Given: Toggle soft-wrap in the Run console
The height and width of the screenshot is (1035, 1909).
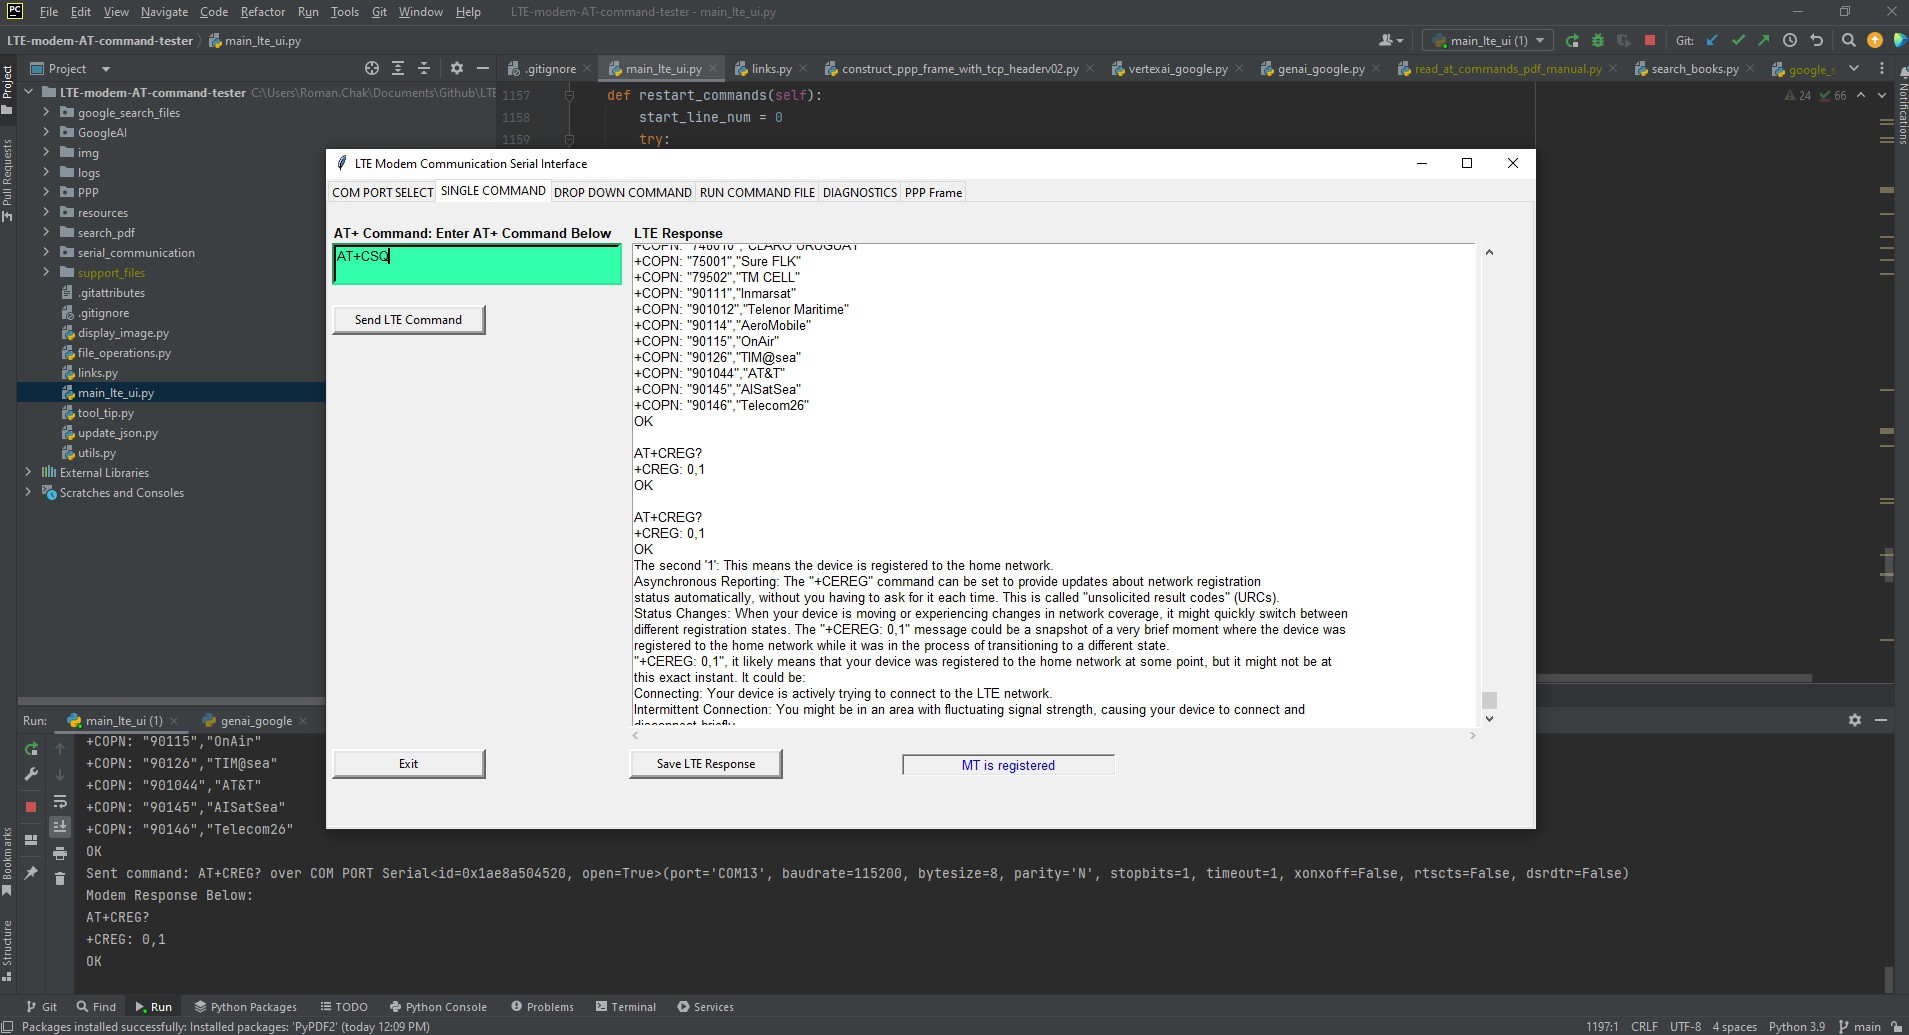Looking at the screenshot, I should tap(60, 802).
